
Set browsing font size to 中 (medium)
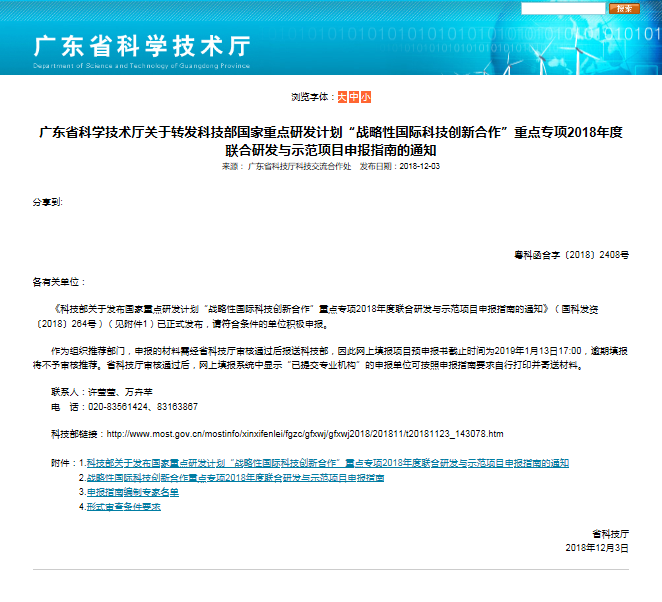pos(354,97)
